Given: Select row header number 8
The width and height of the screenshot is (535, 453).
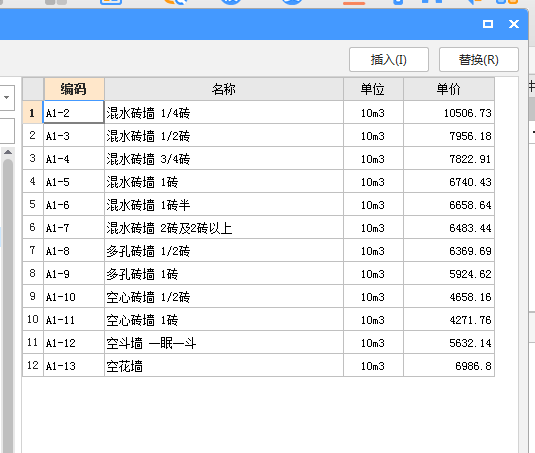Looking at the screenshot, I should 33,273.
